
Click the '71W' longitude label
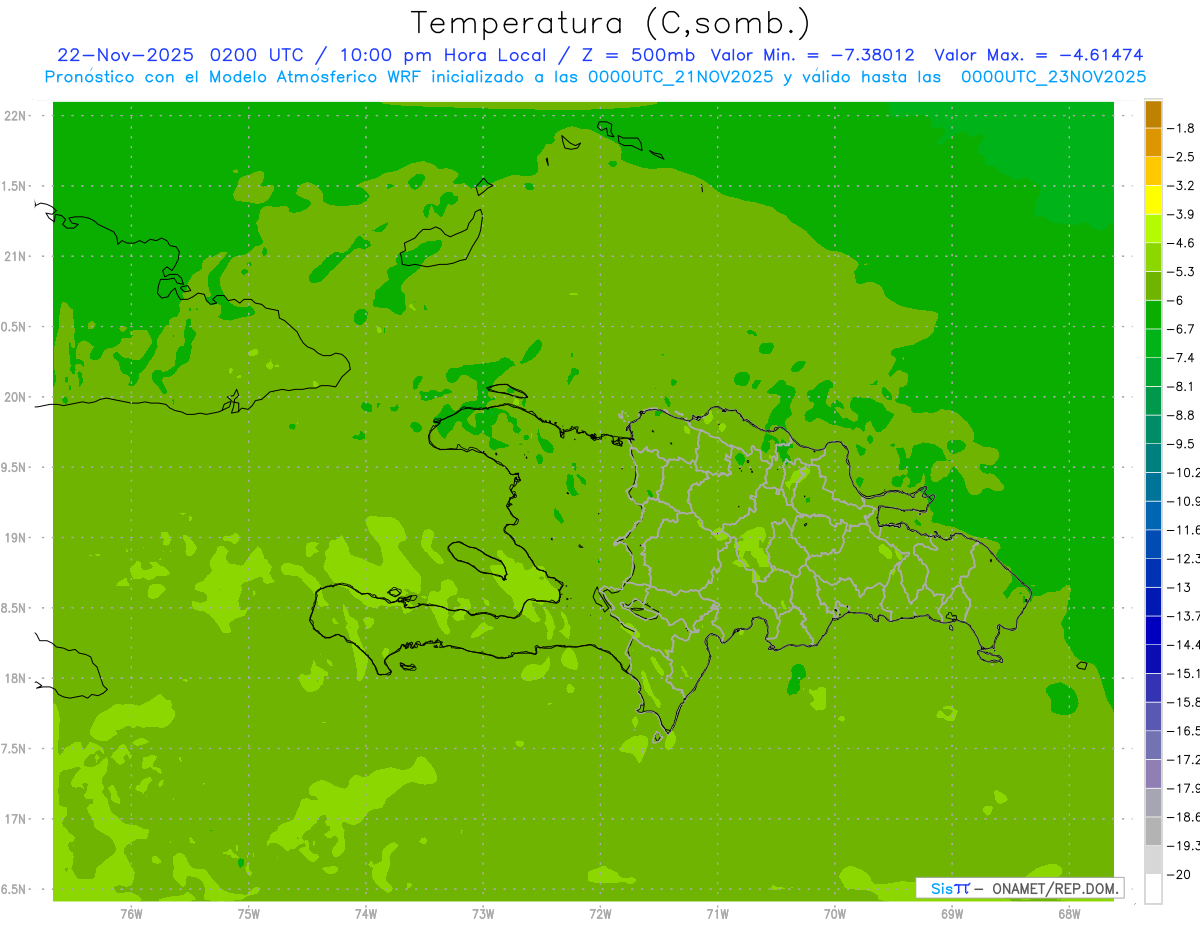717,913
